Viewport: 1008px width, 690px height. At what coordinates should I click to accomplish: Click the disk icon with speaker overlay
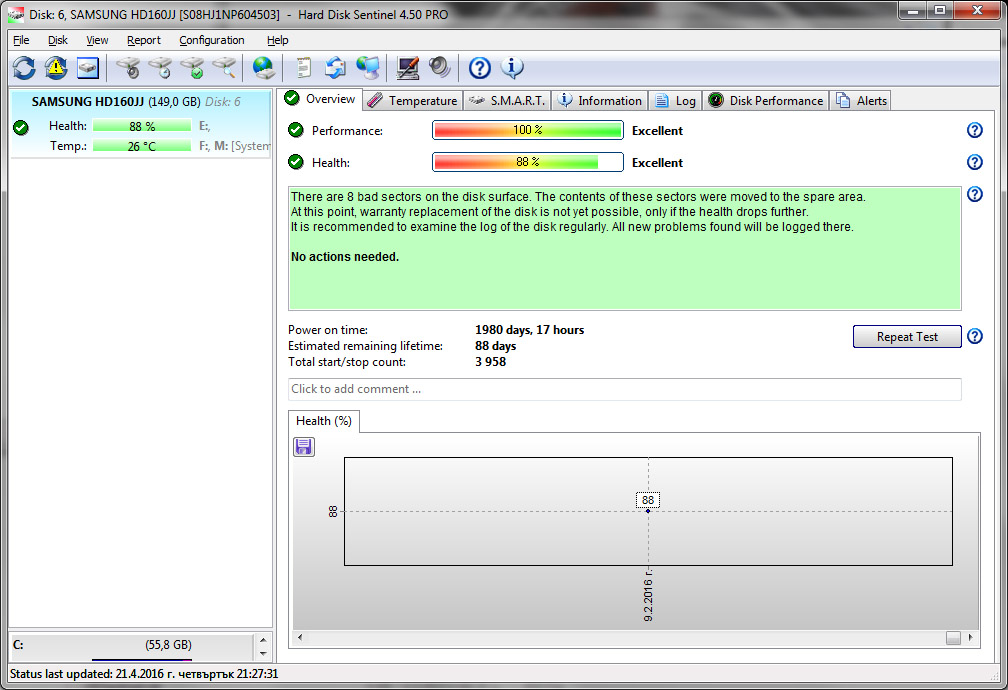pyautogui.click(x=129, y=68)
